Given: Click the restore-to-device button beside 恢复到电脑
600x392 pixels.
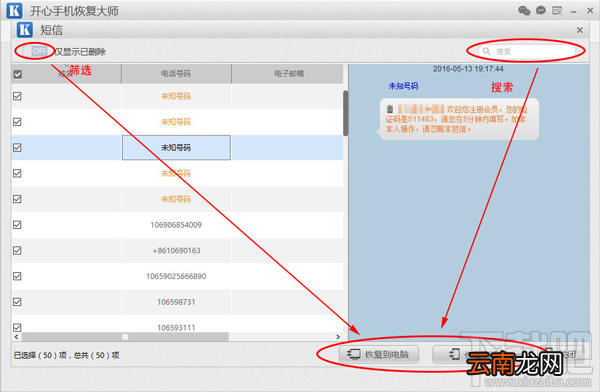Looking at the screenshot, I should [473, 354].
